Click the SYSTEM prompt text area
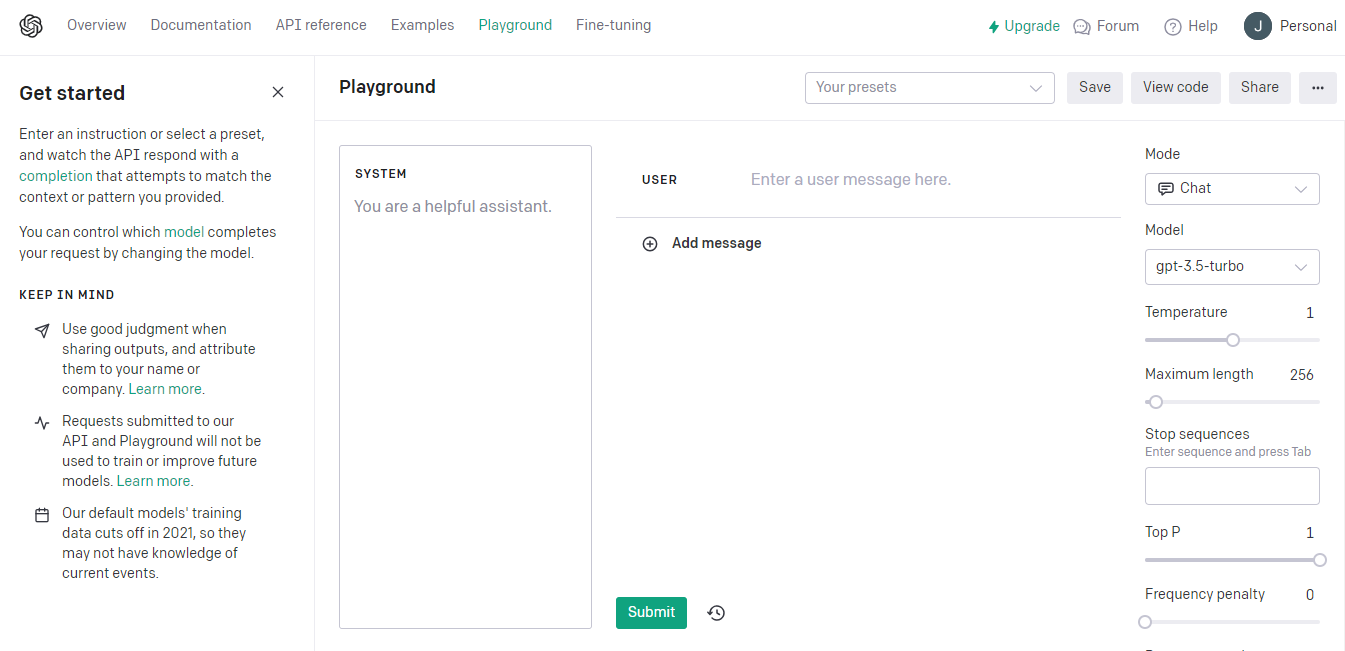 [x=465, y=387]
